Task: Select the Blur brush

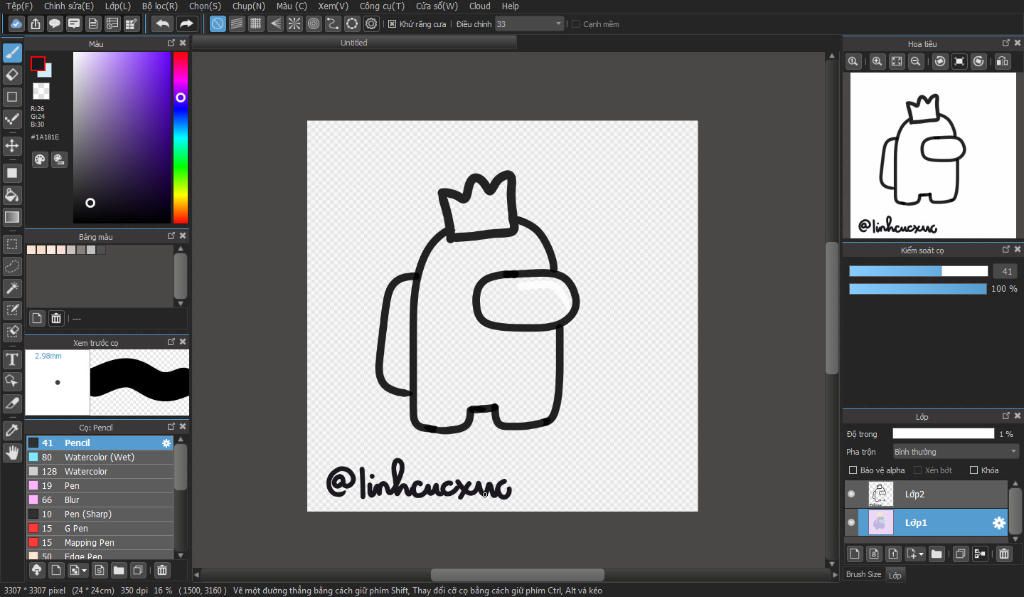Action: [x=100, y=500]
